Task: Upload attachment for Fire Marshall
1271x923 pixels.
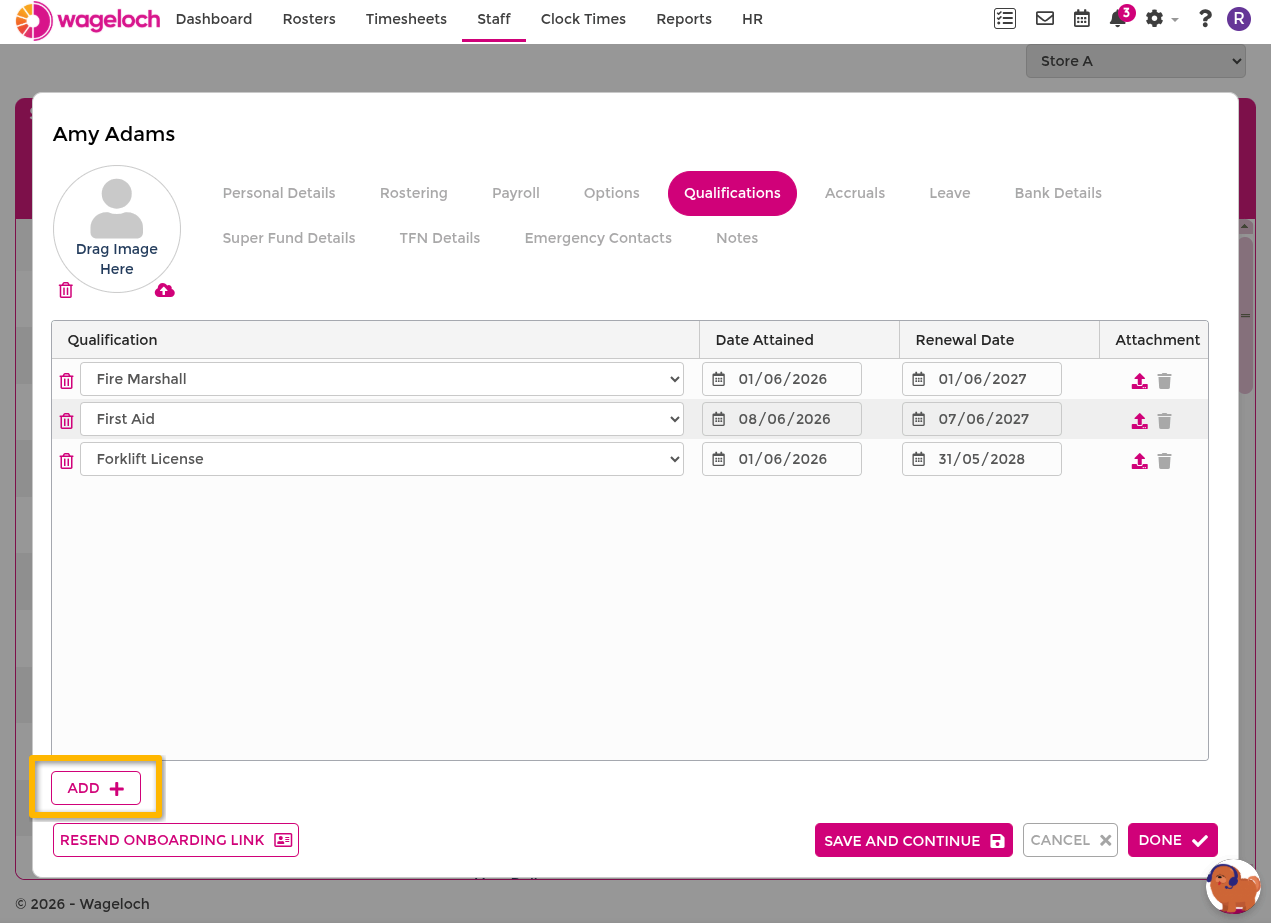Action: point(1139,380)
